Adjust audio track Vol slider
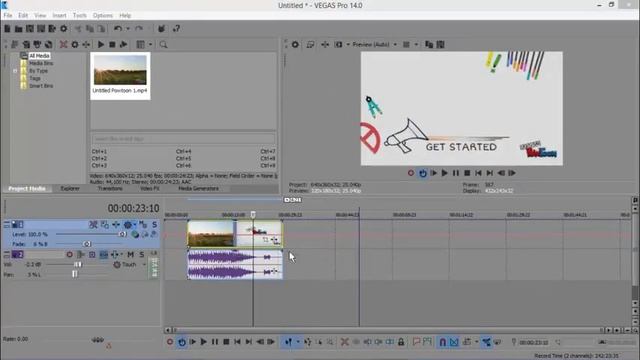Image resolution: width=640 pixels, height=360 pixels. coord(77,264)
